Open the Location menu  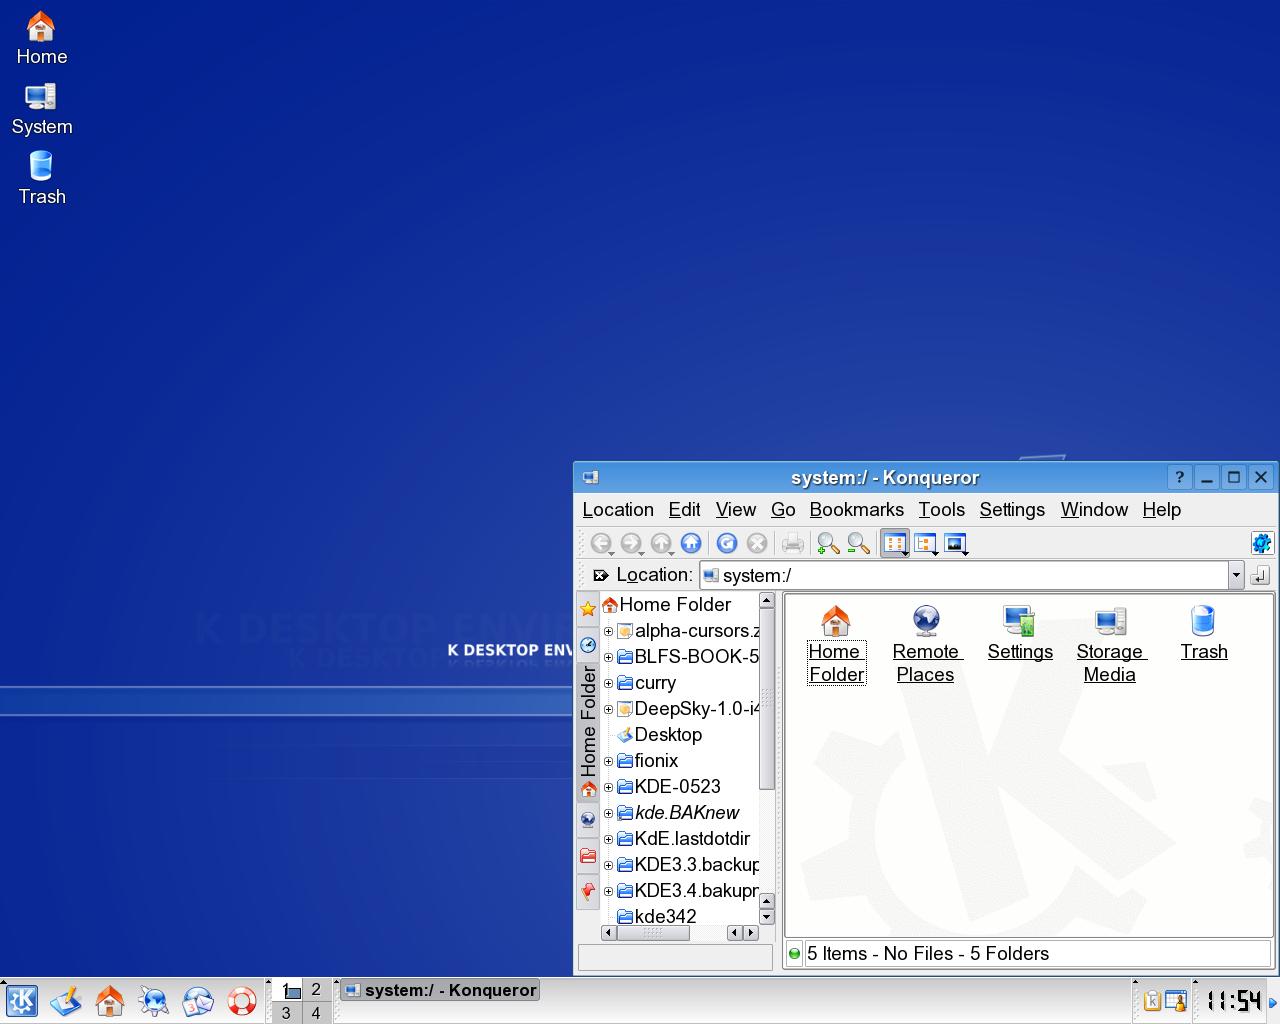pyautogui.click(x=618, y=510)
